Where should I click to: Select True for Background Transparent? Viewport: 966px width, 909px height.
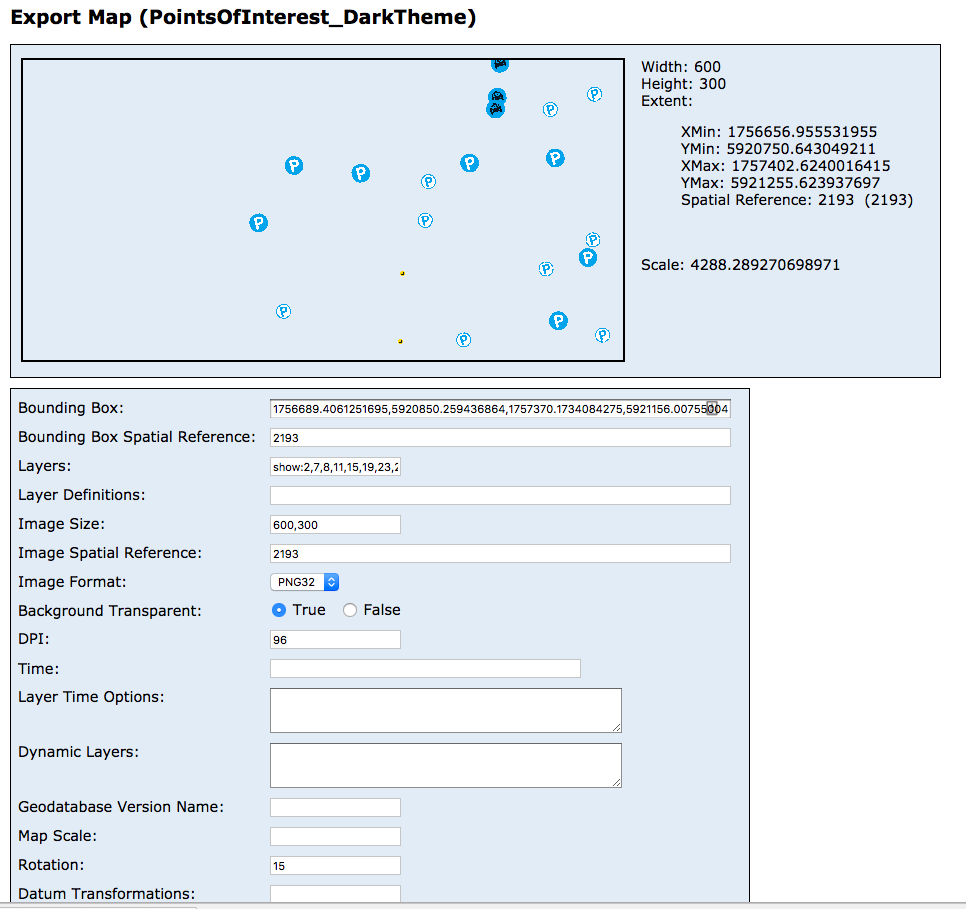coord(278,610)
